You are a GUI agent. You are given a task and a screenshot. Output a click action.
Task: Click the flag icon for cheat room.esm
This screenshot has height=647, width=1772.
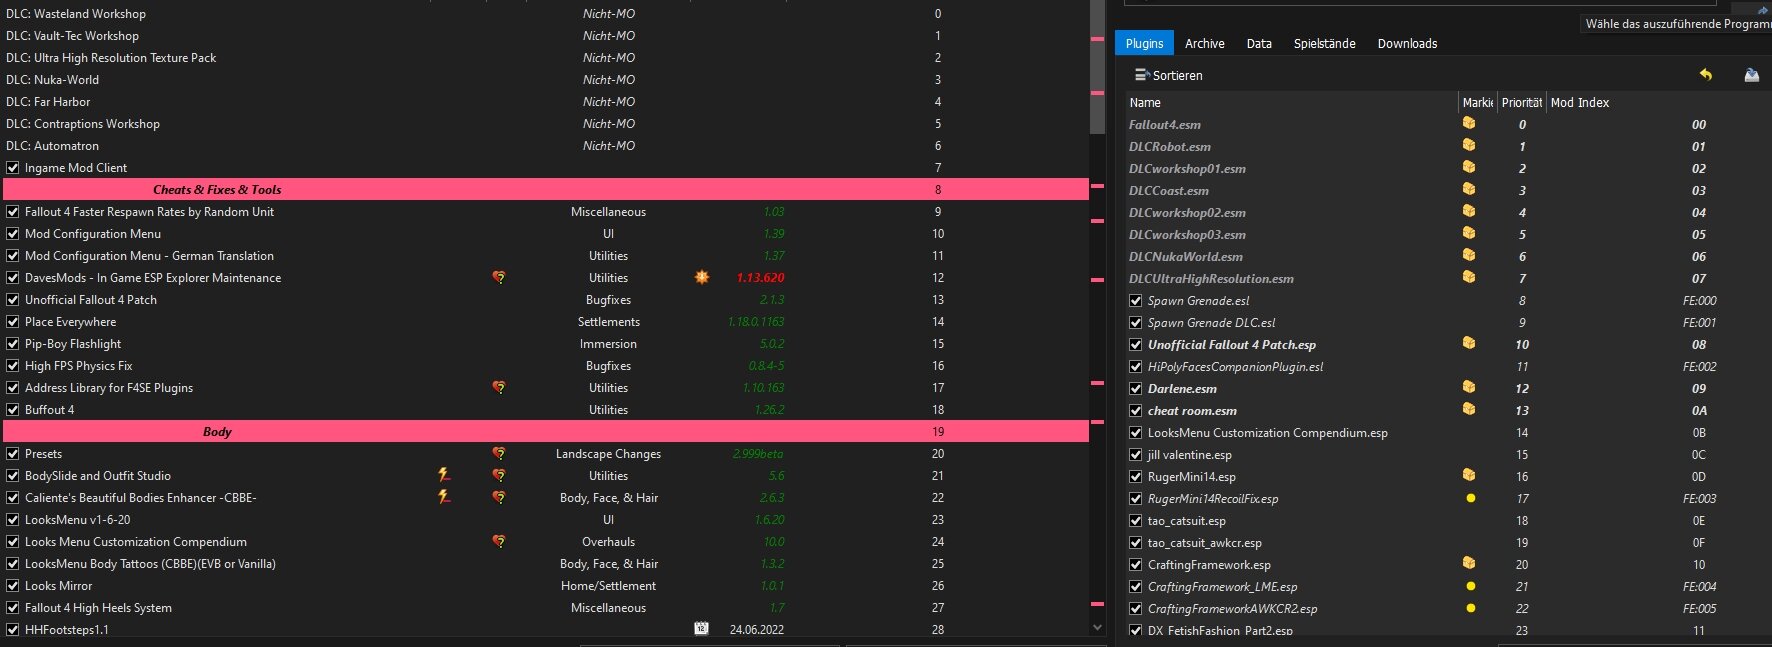(x=1469, y=409)
